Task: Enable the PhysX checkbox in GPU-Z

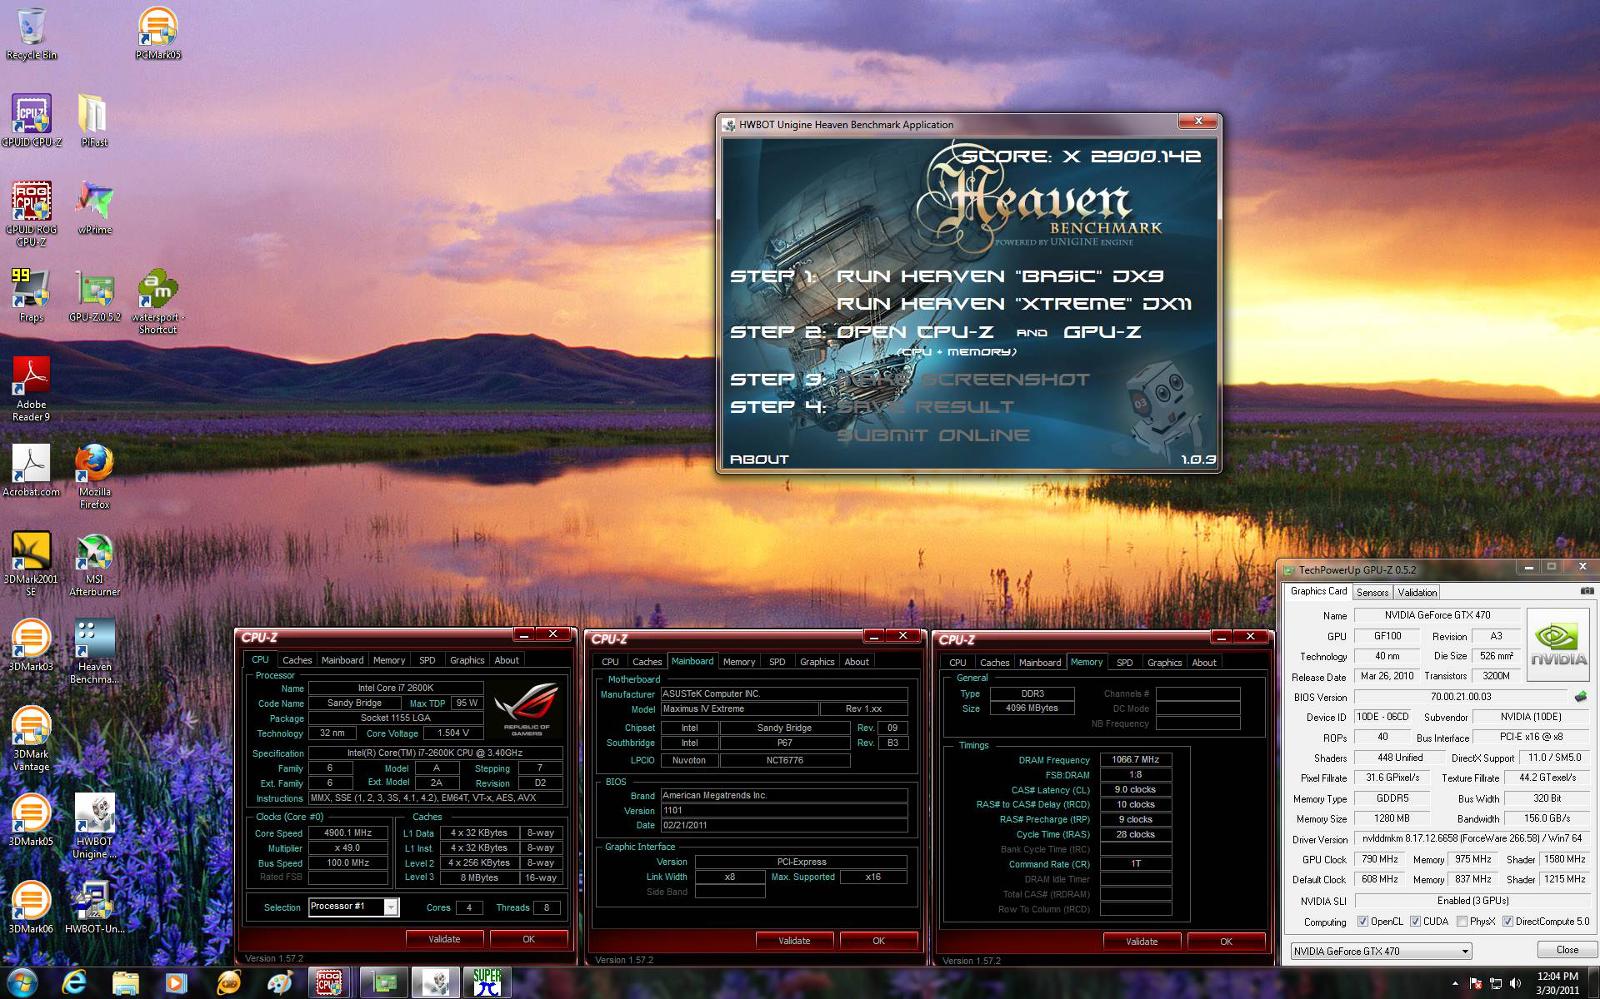Action: (x=1463, y=922)
